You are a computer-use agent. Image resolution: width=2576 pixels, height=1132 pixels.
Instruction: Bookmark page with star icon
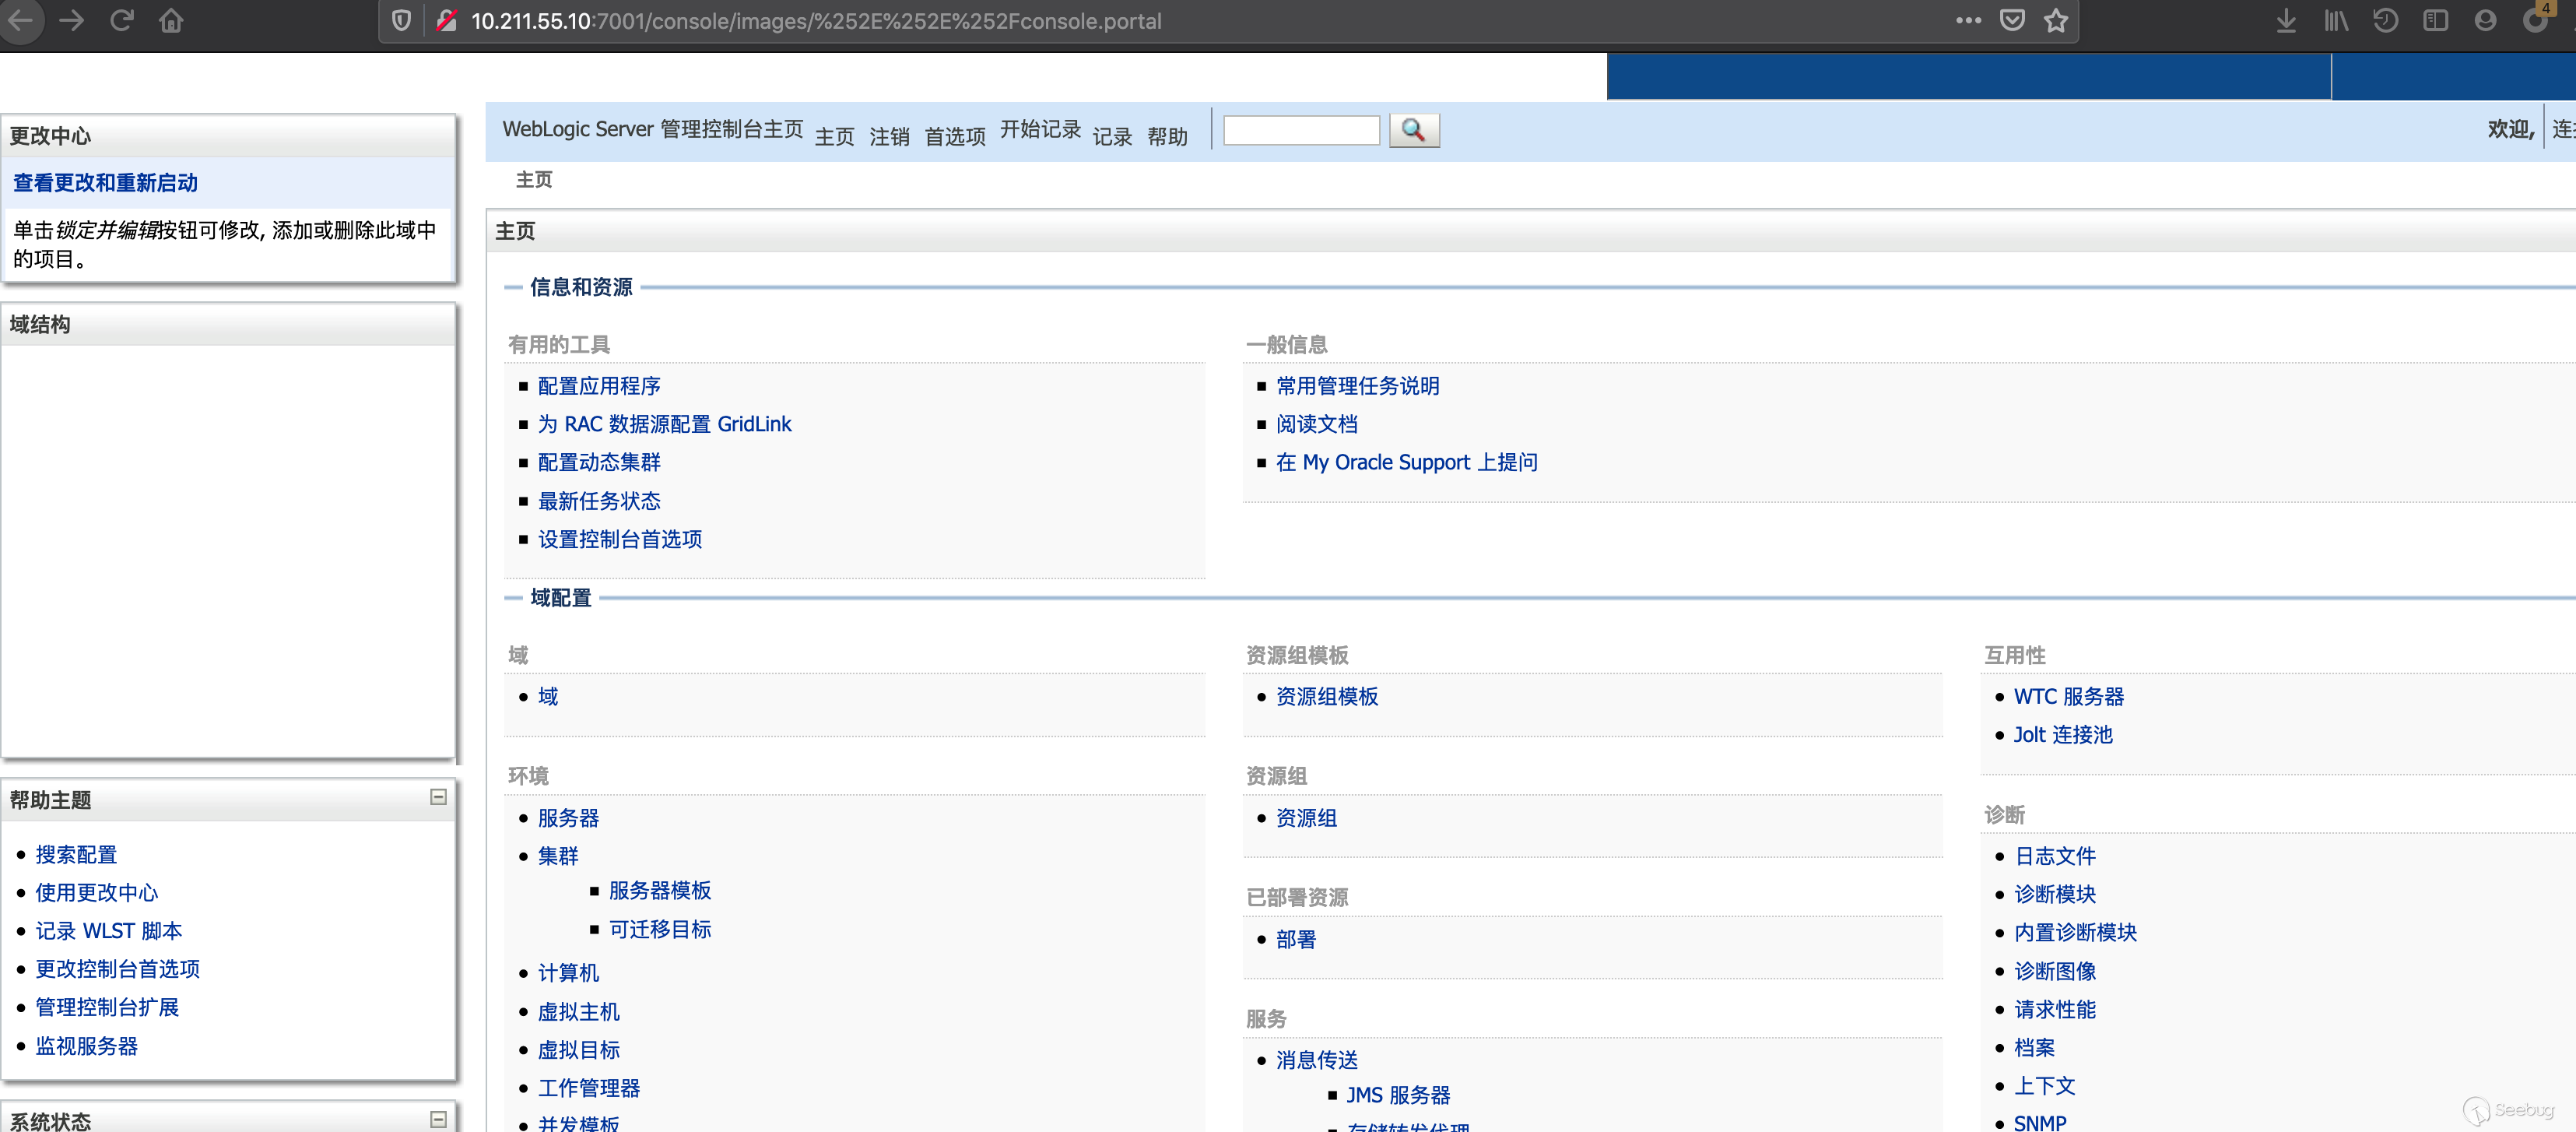pyautogui.click(x=2055, y=20)
